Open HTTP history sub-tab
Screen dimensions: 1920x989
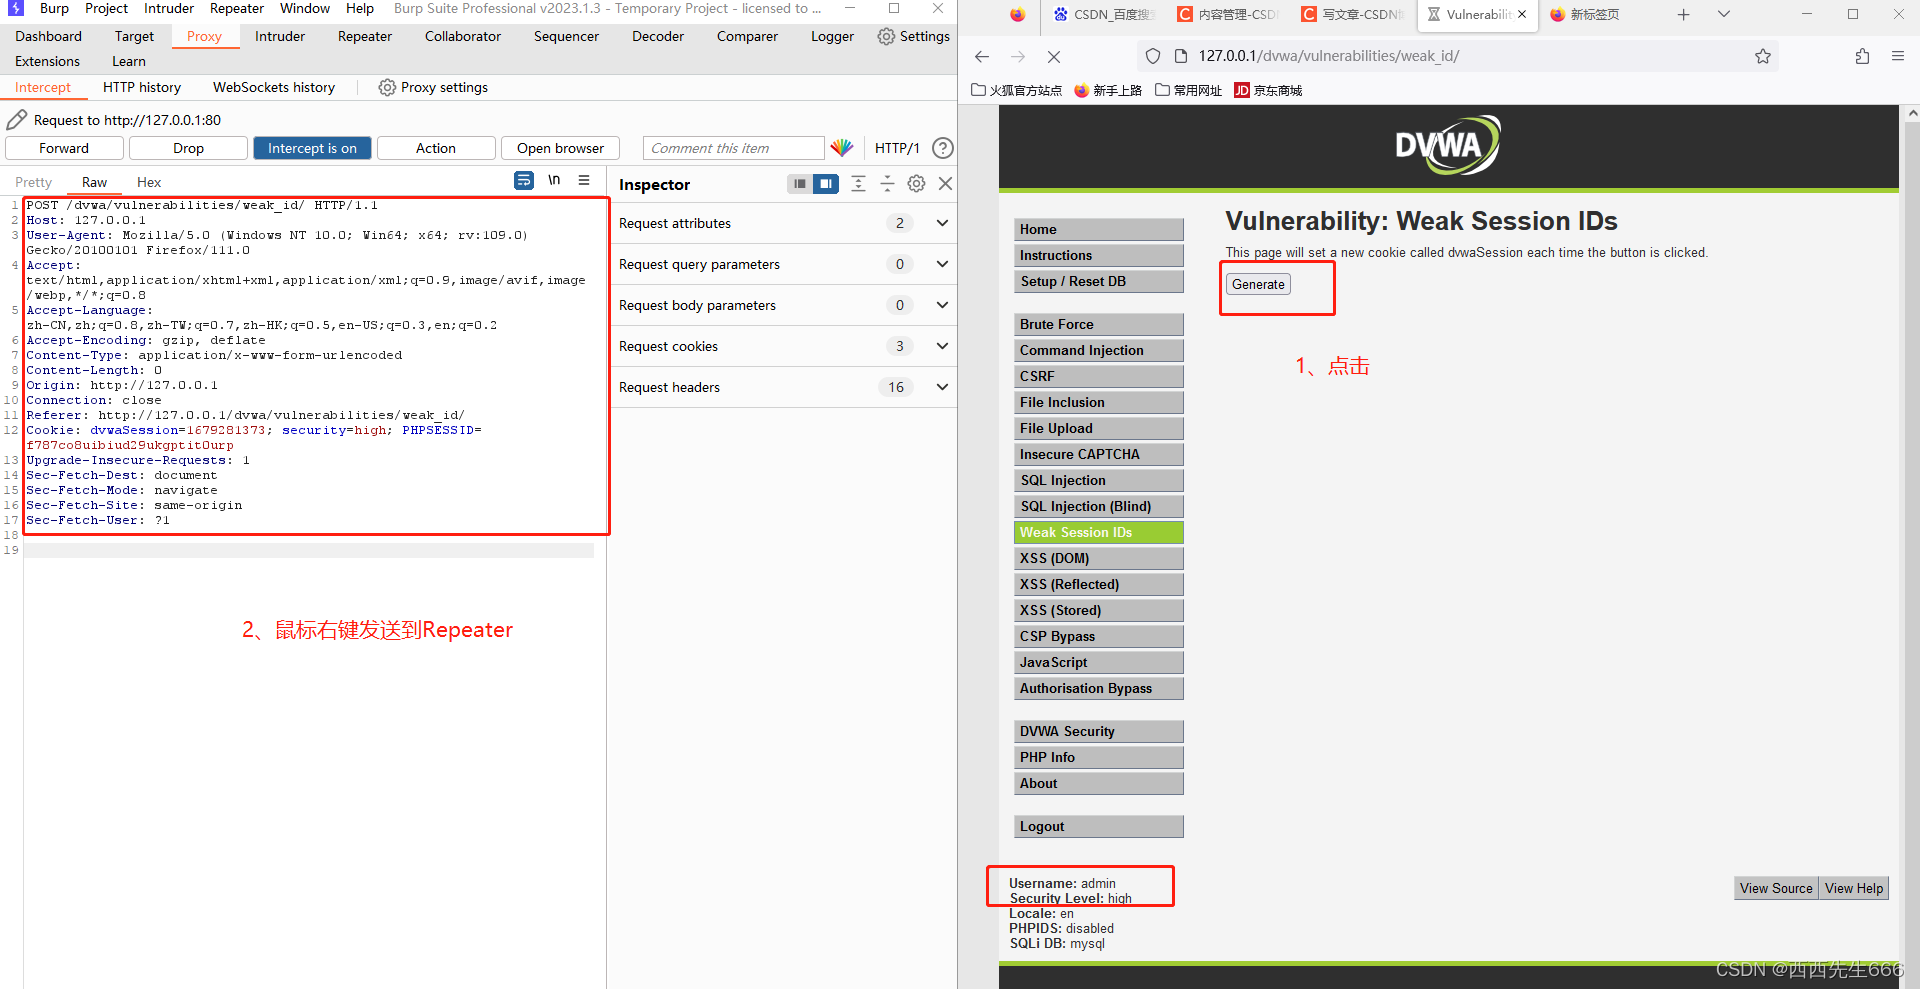142,88
